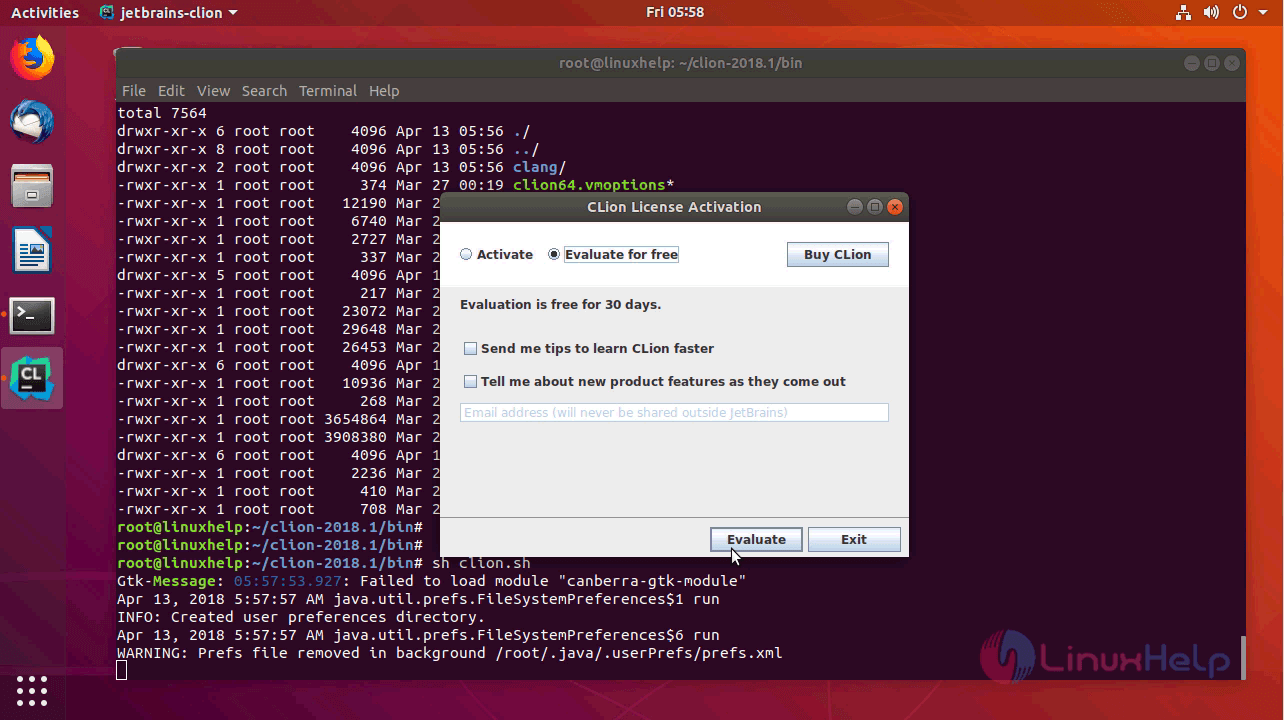Open LibreOffice Writer from the dock
Image resolution: width=1284 pixels, height=720 pixels.
32,250
